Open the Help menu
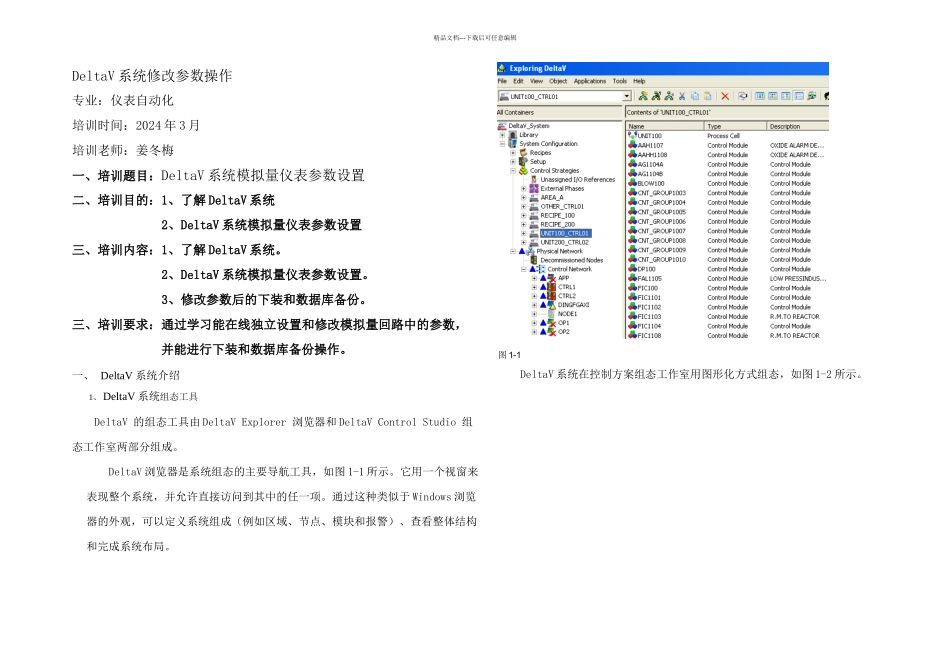The height and width of the screenshot is (672, 950). point(639,81)
